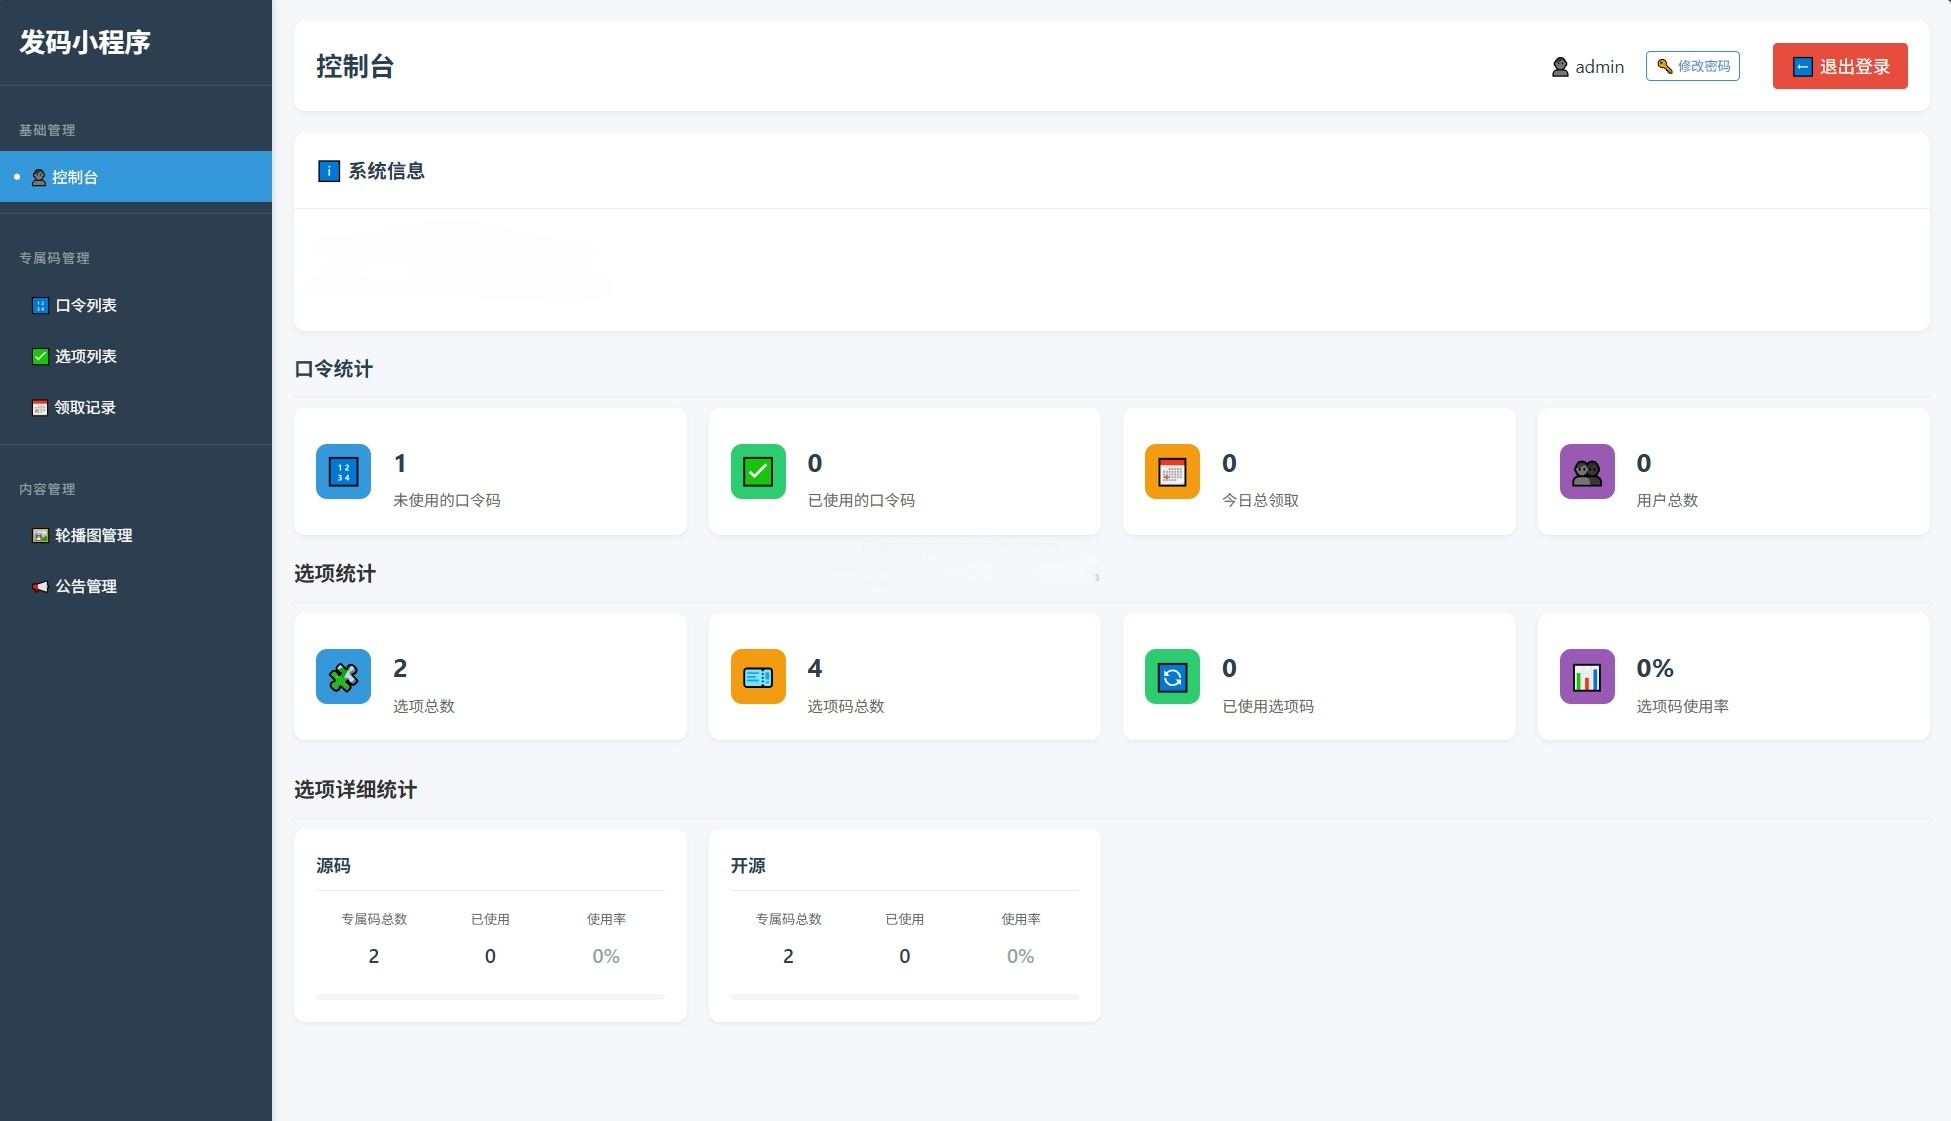Click the blue numbers icon for unused passcodes

pos(343,472)
